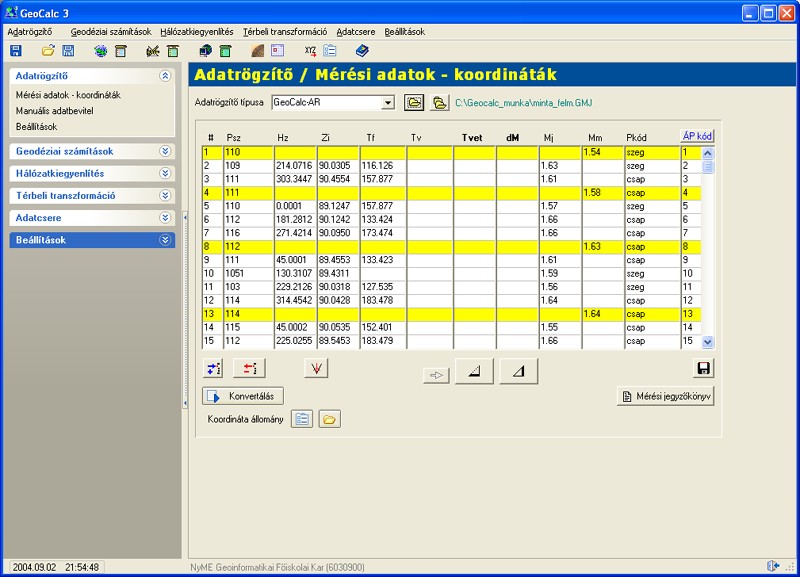Click the light-blue save-as floppy toolbar icon
The width and height of the screenshot is (800, 577).
(x=68, y=51)
